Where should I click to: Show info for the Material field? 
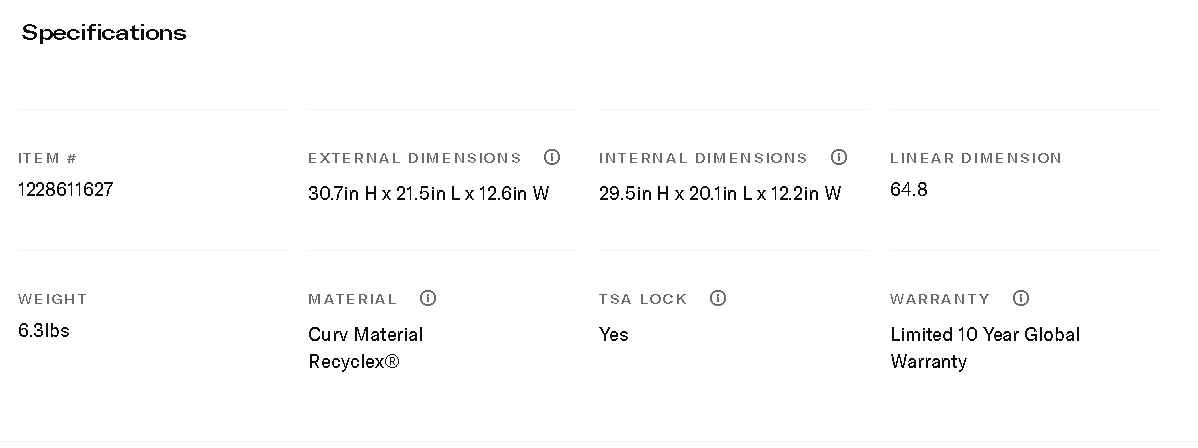pyautogui.click(x=428, y=298)
